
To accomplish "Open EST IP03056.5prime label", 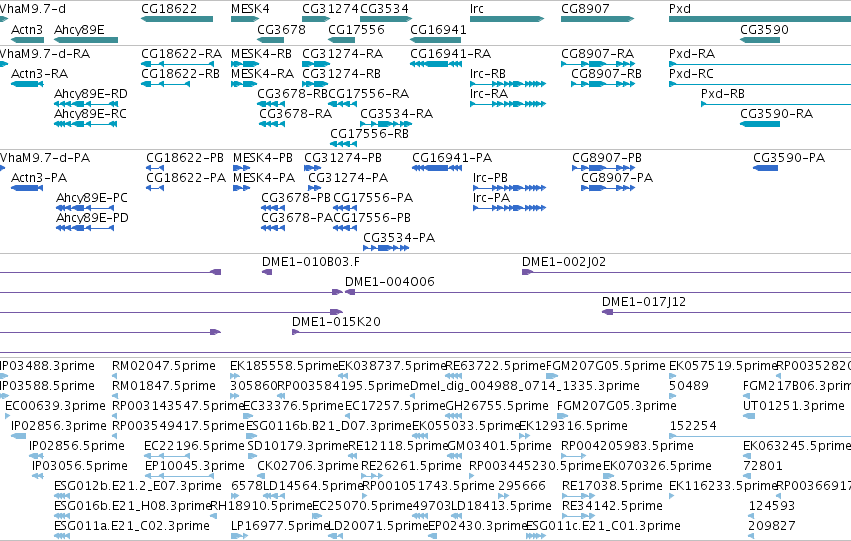I will (x=80, y=467).
